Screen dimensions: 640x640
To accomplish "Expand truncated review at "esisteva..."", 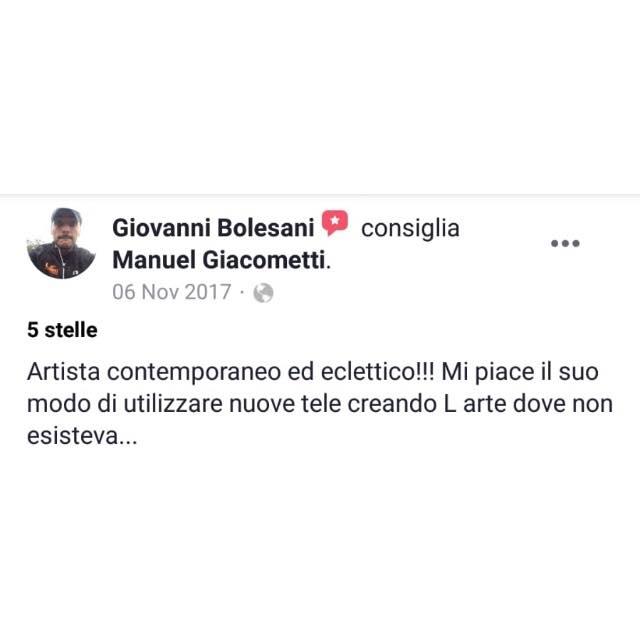I will tap(82, 436).
